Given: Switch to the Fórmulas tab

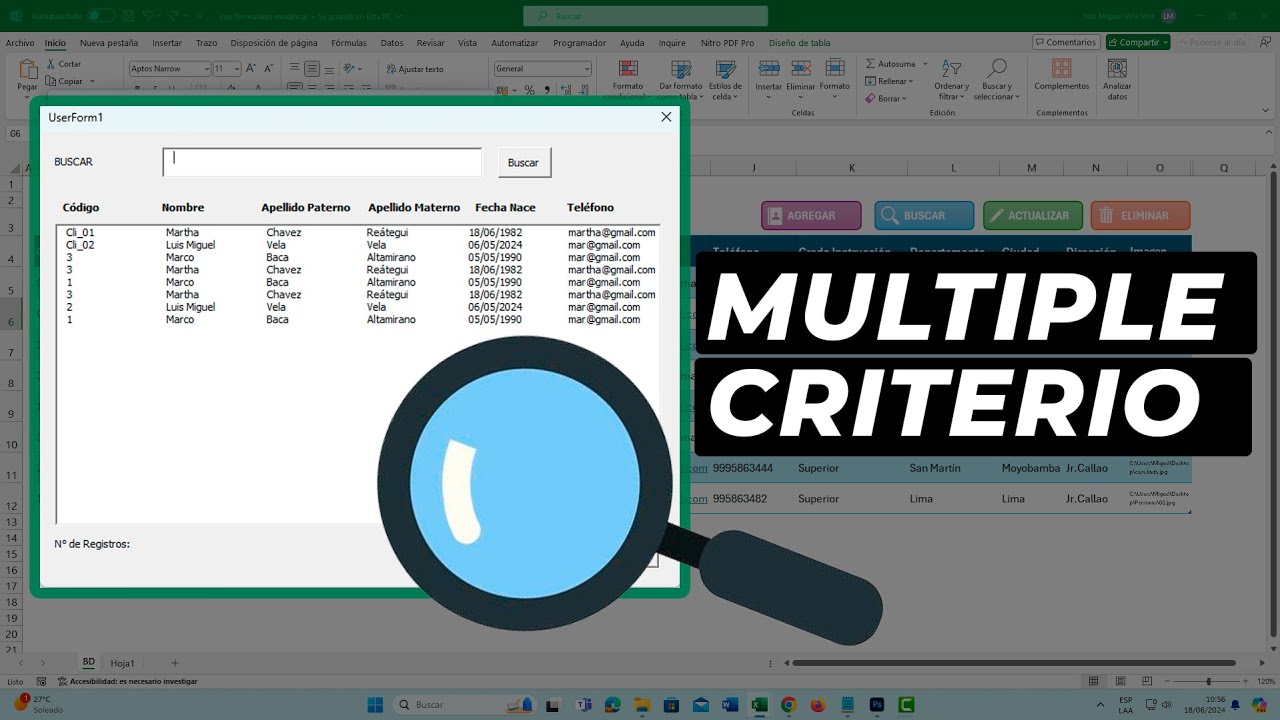Looking at the screenshot, I should tap(349, 43).
